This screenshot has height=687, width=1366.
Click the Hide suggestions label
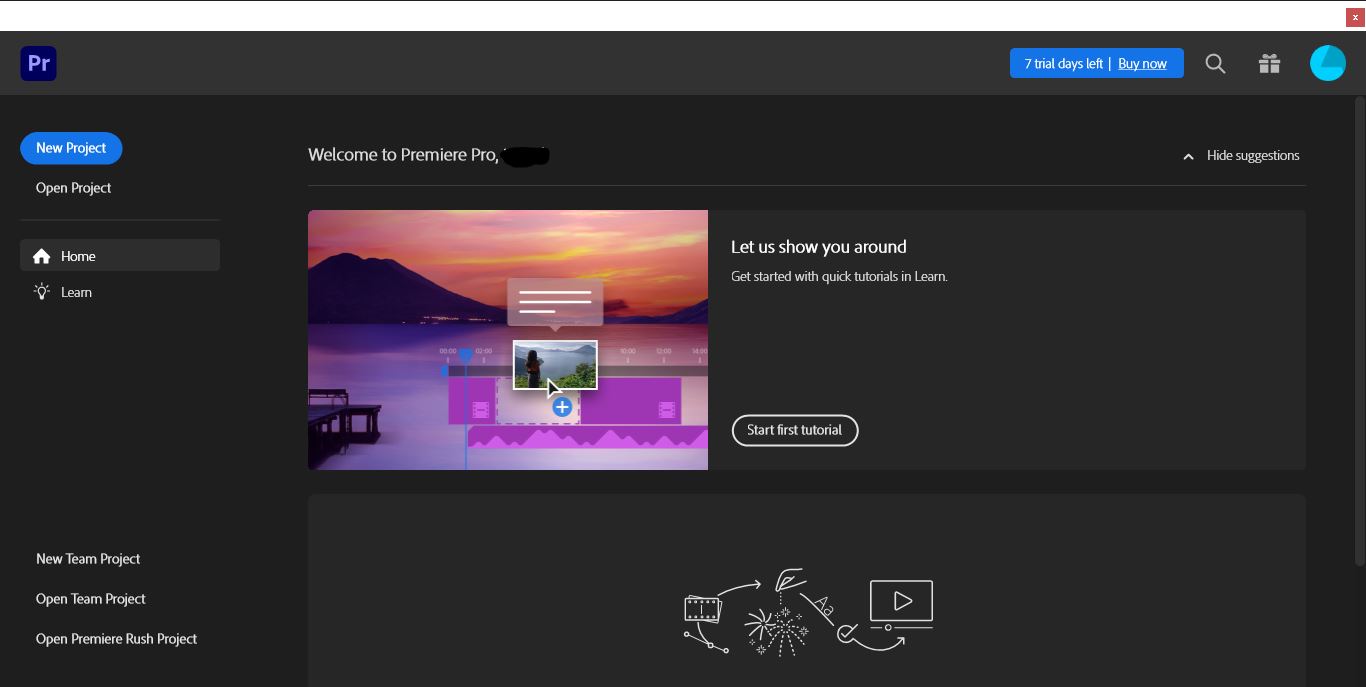[x=1253, y=155]
